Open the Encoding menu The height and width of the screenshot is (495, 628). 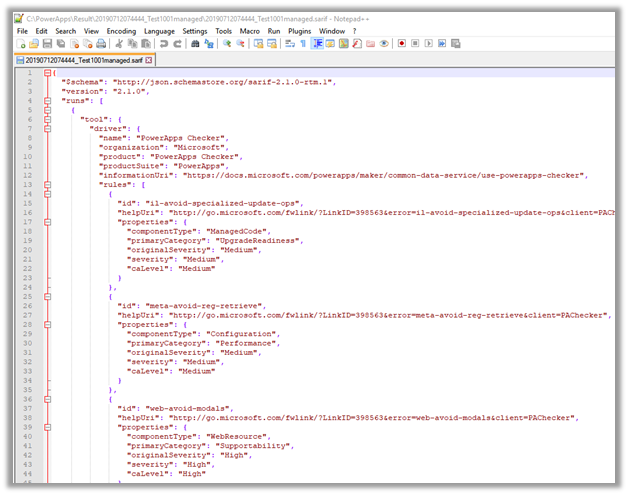121,31
